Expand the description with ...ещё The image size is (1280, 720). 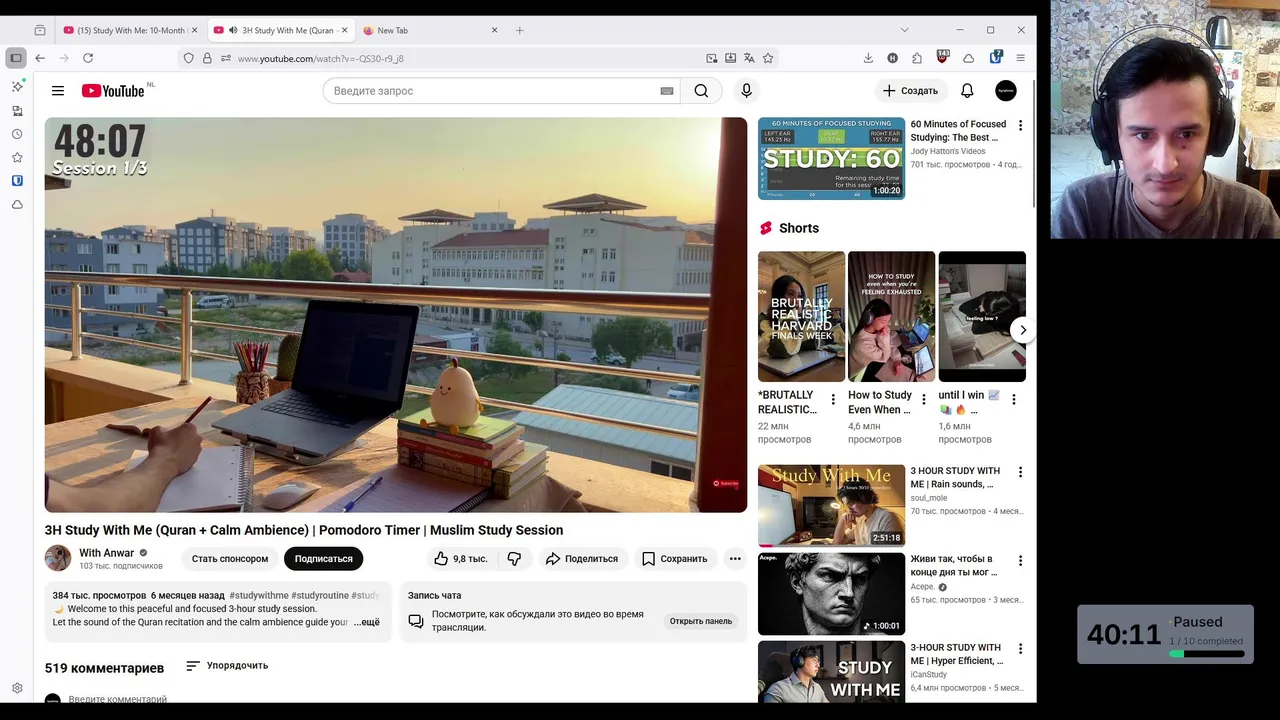(367, 622)
